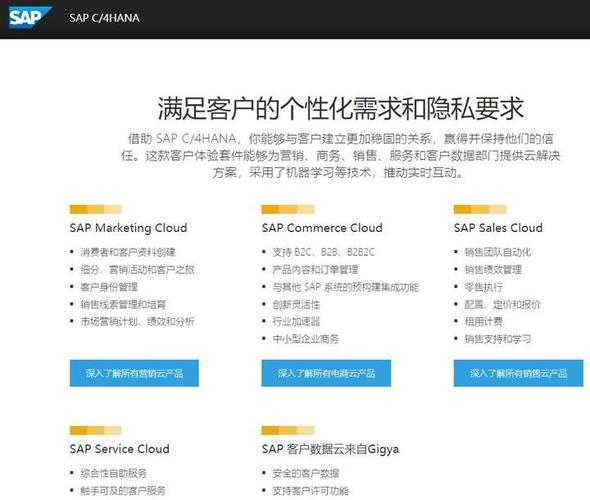590x500 pixels.
Task: Open the sales cloud products button
Action: click(x=518, y=373)
